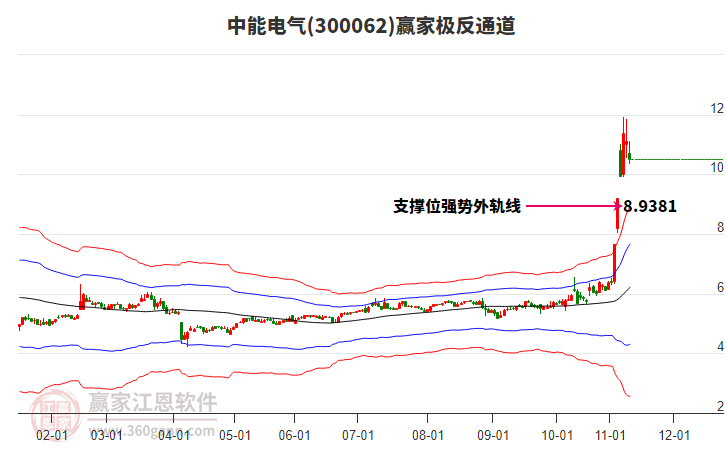
Task: Select the 02-01 date axis label
Action: (x=52, y=436)
